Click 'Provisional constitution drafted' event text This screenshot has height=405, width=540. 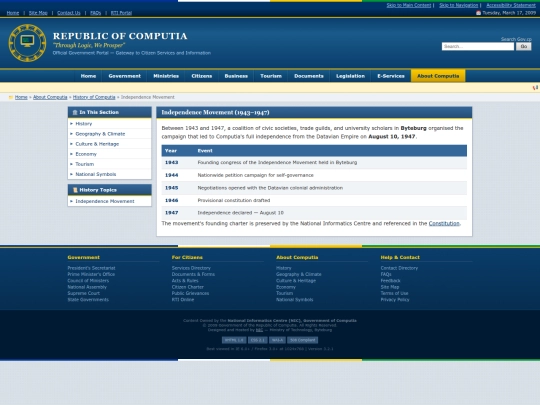[x=234, y=200]
